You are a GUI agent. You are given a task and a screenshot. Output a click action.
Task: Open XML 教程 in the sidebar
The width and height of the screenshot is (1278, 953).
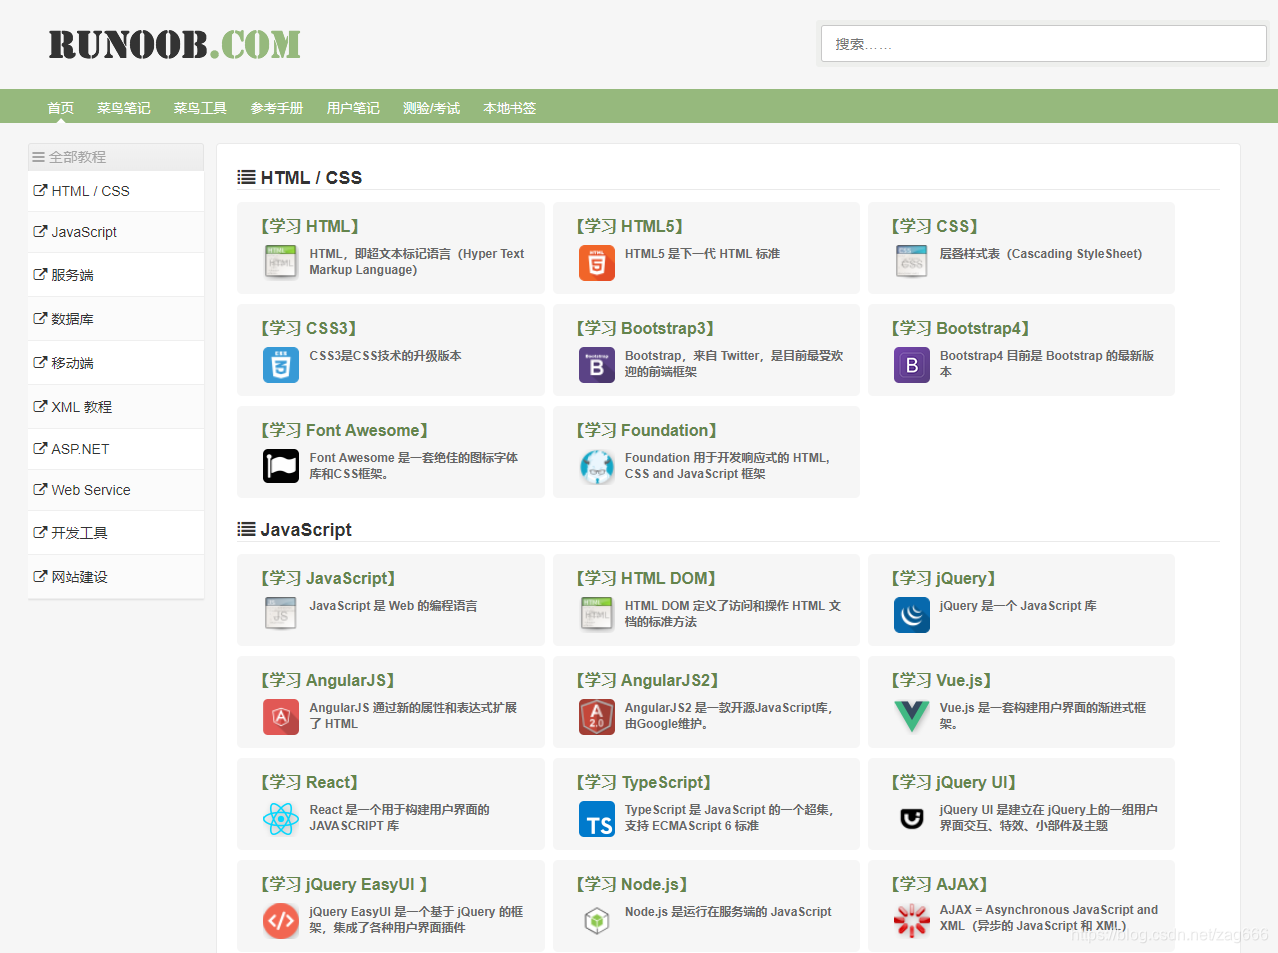point(116,407)
